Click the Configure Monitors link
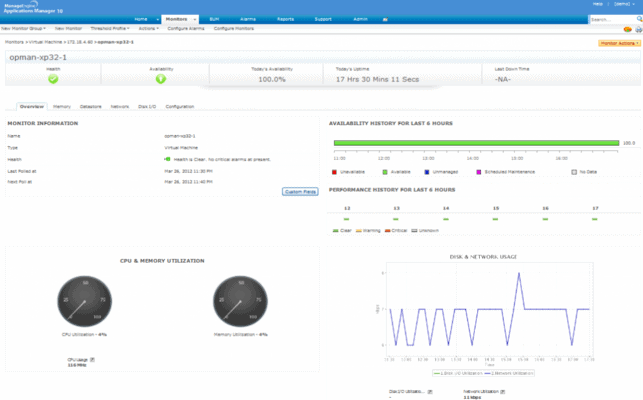The width and height of the screenshot is (643, 400). pyautogui.click(x=234, y=29)
